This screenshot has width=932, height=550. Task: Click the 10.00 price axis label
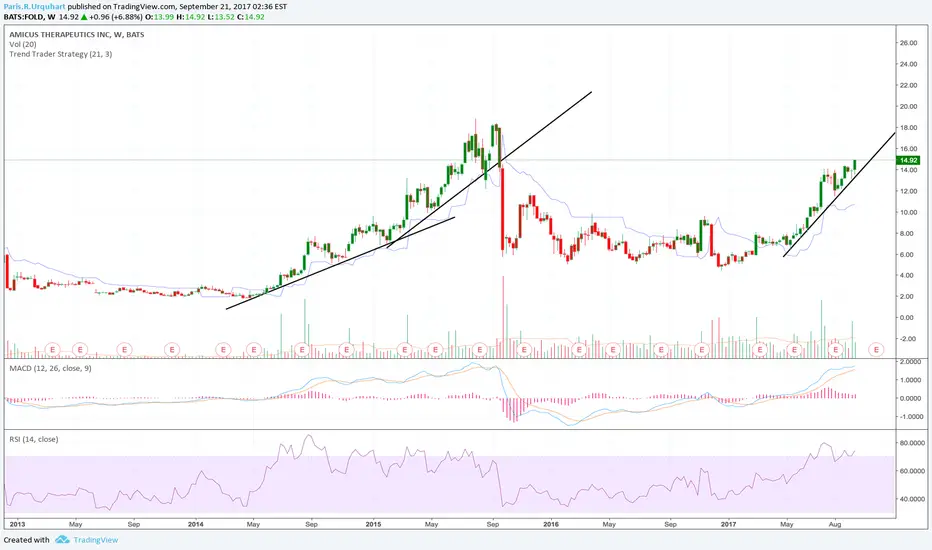[x=908, y=213]
